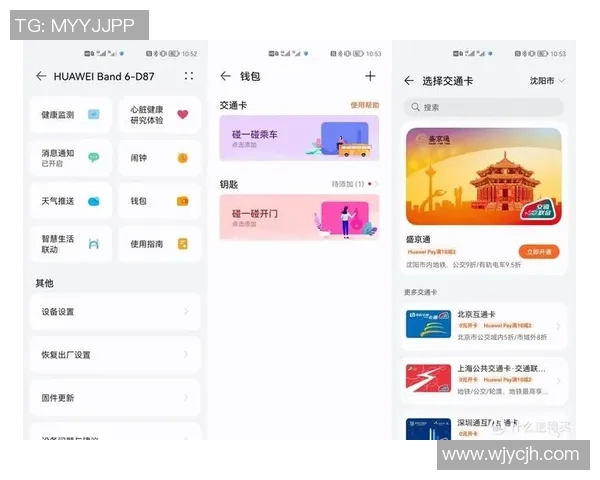
Task: Go back from HUAWEI Band 6-D87 screen
Action: point(41,76)
